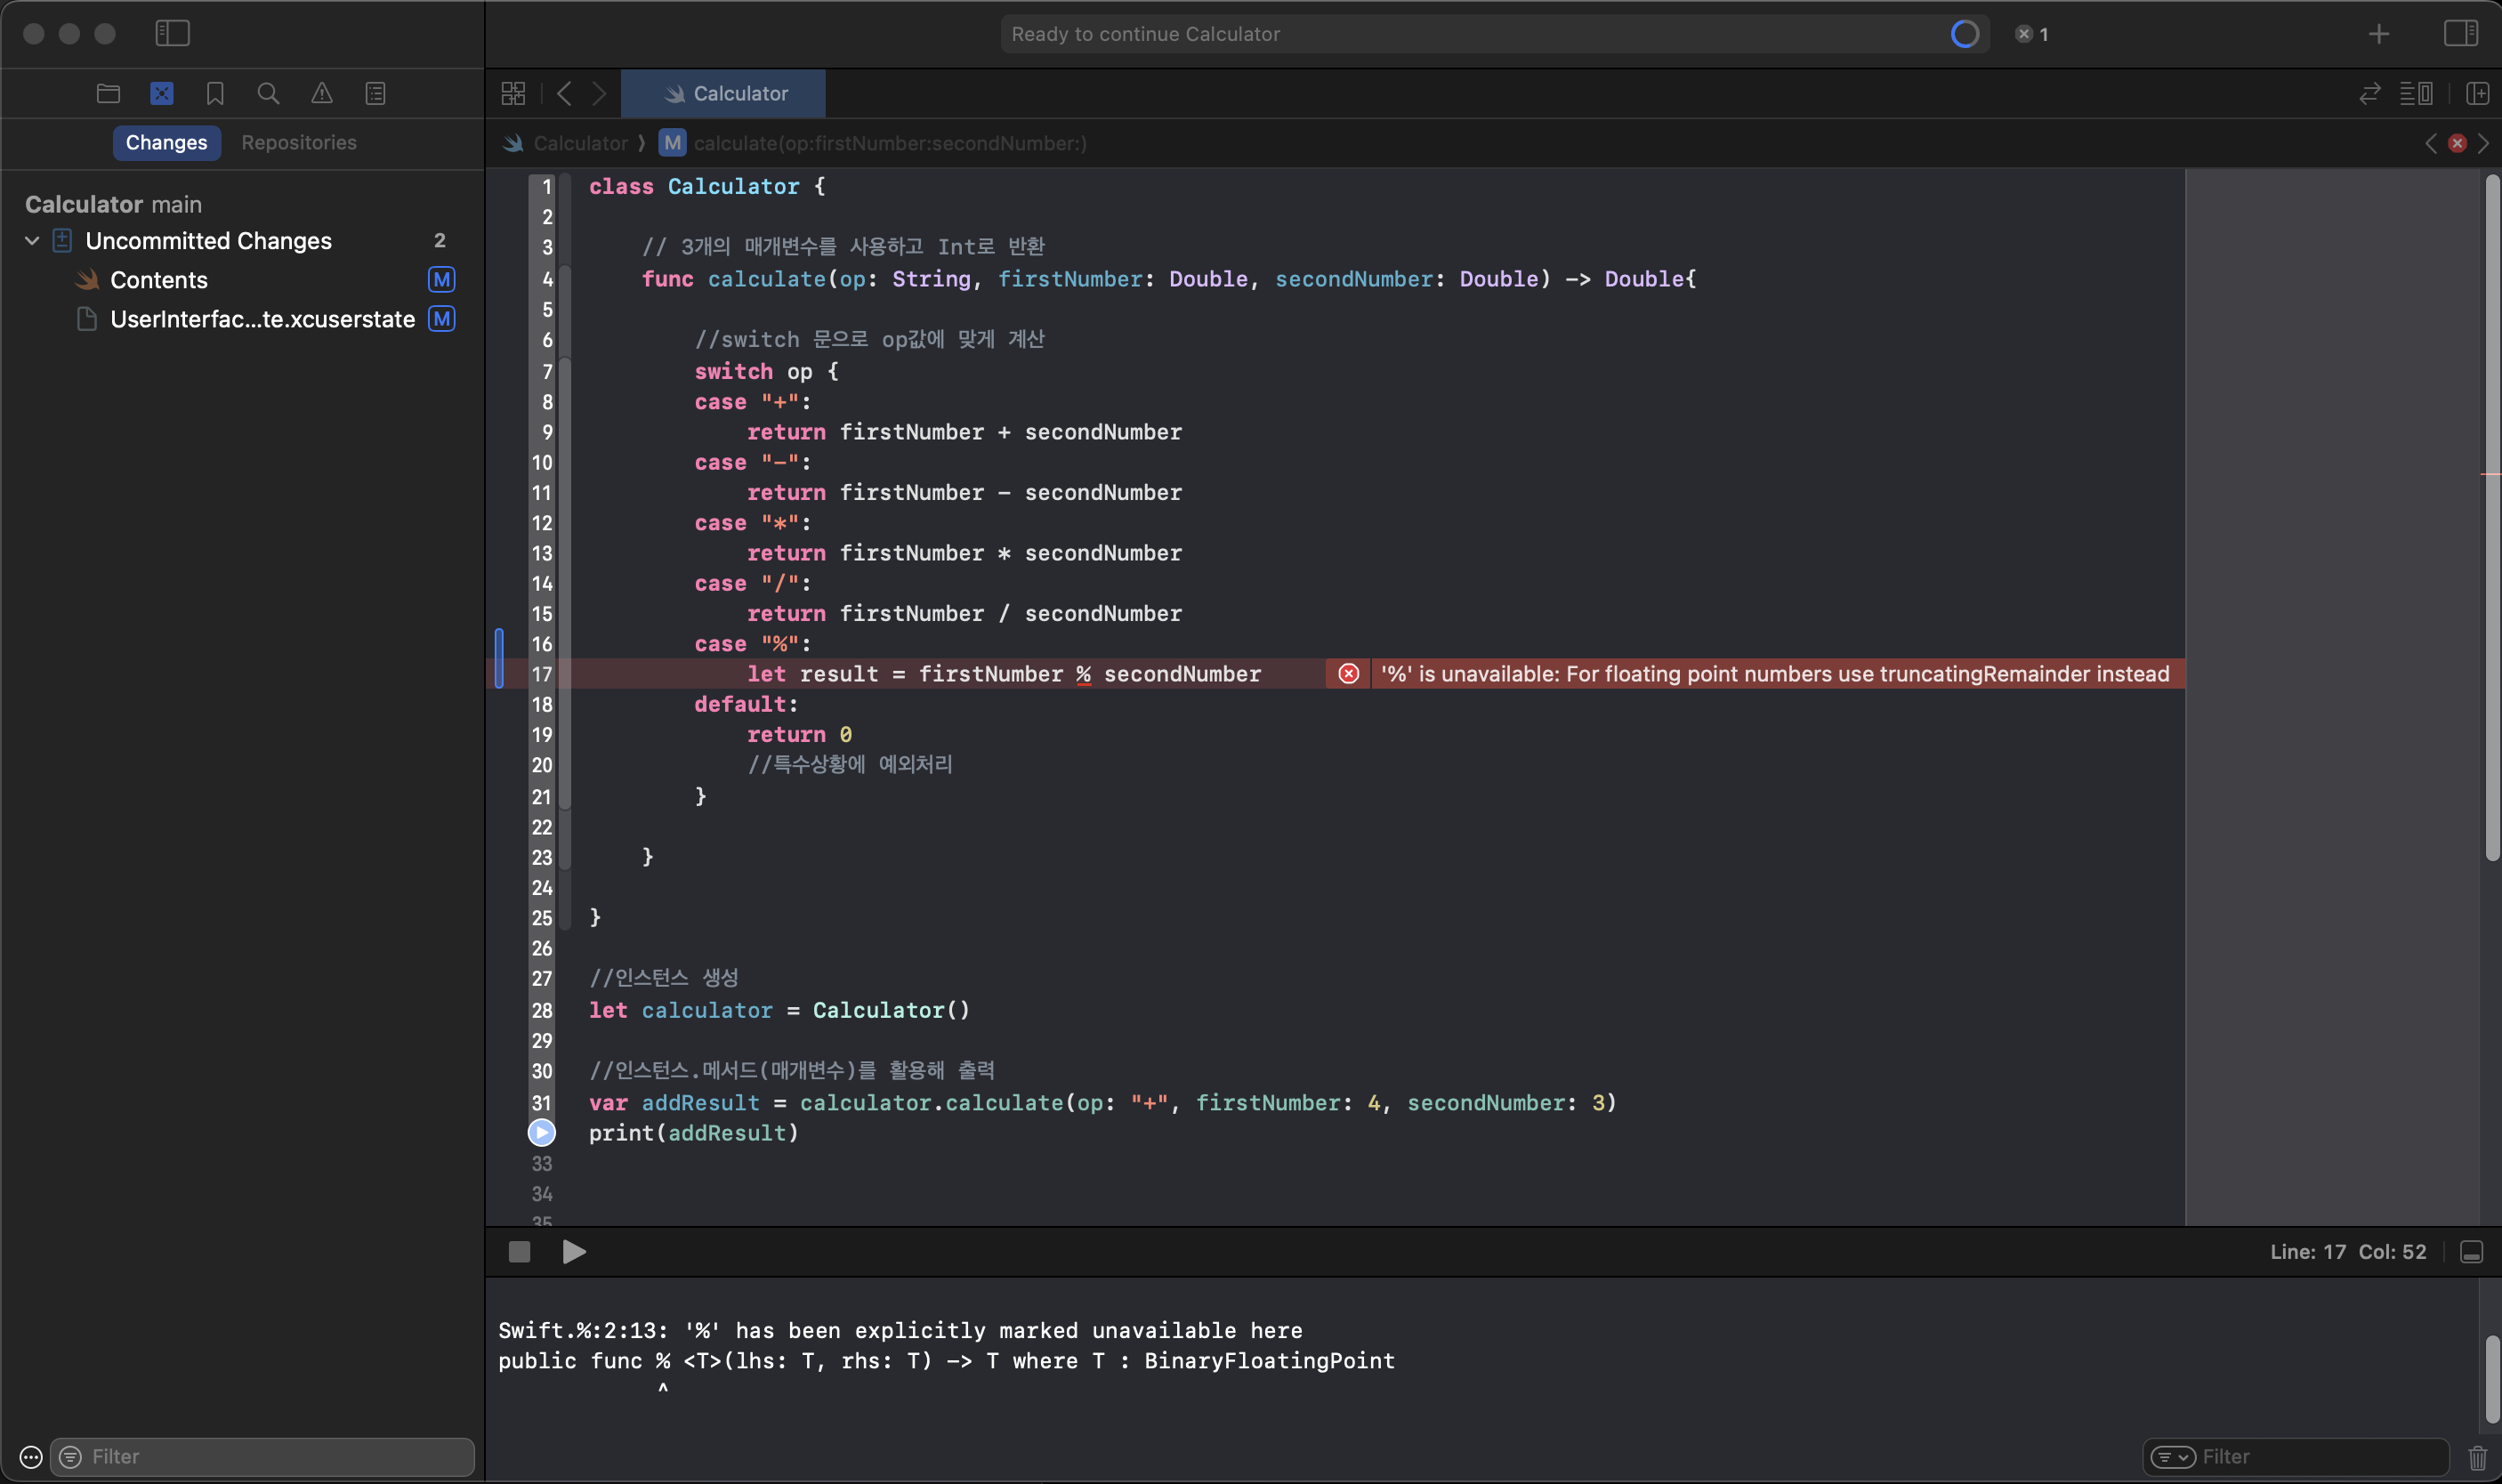Screen dimensions: 2502x1484
Task: Switch to the Changes tab
Action: (166, 142)
